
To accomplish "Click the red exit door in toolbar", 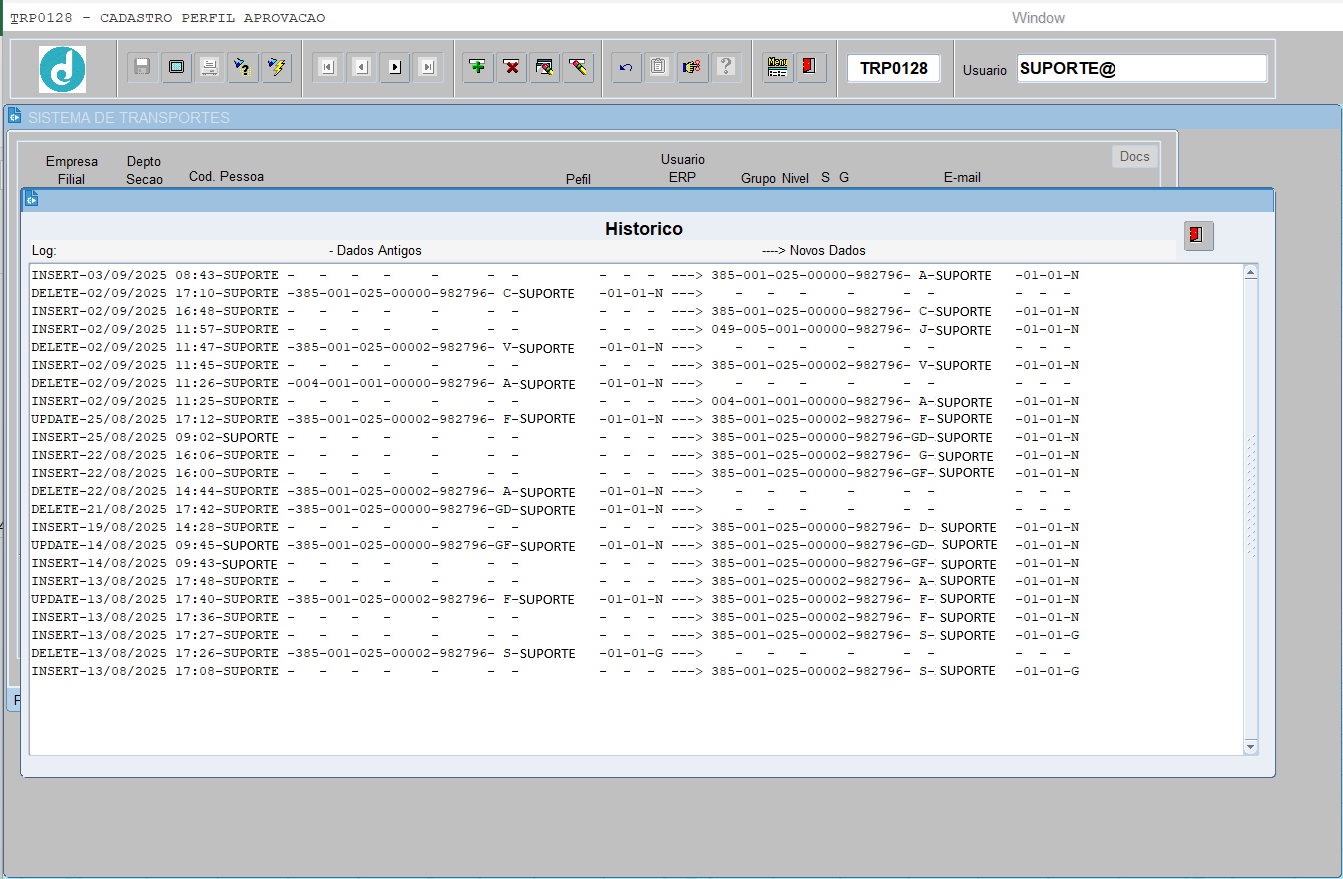I will coord(810,67).
